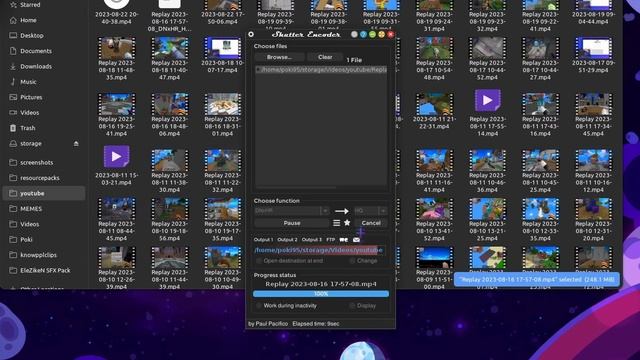Open the function dropdown under Choose function
Viewport: 640px width, 360px height.
pos(291,211)
